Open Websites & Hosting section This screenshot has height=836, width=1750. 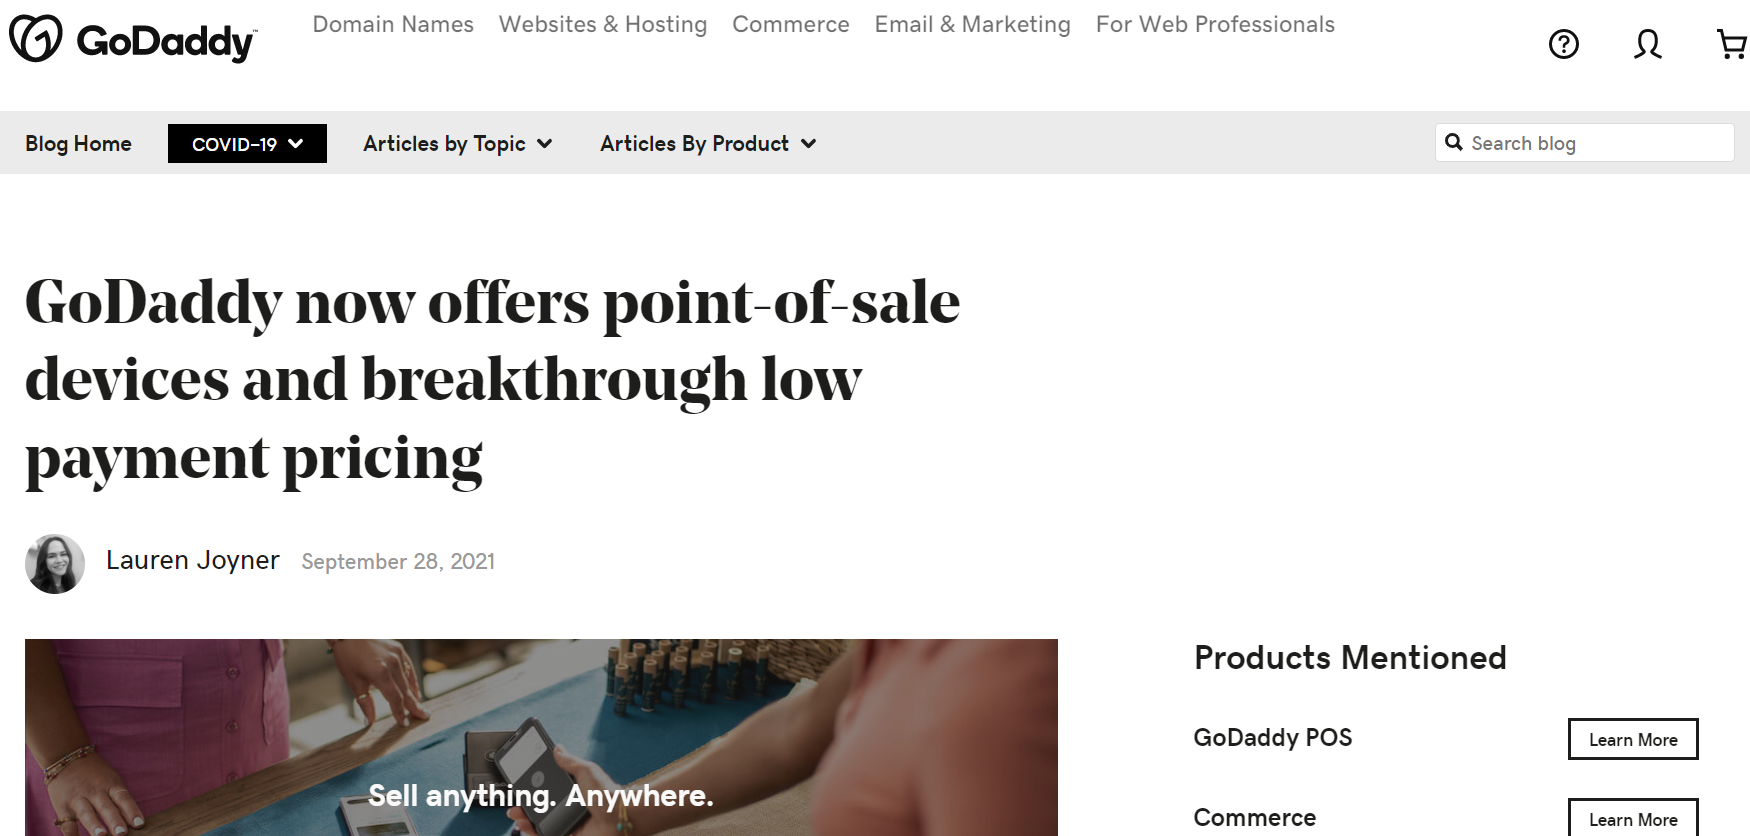click(x=602, y=24)
